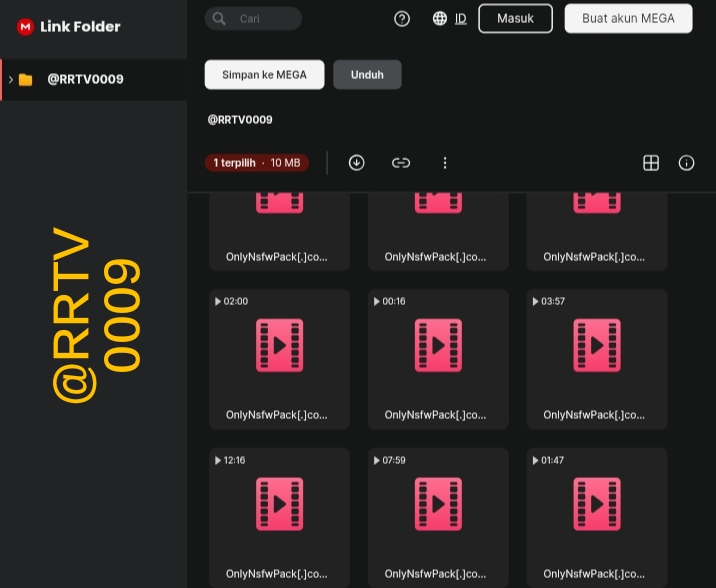
Task: Click the Masuk login button
Action: (516, 19)
